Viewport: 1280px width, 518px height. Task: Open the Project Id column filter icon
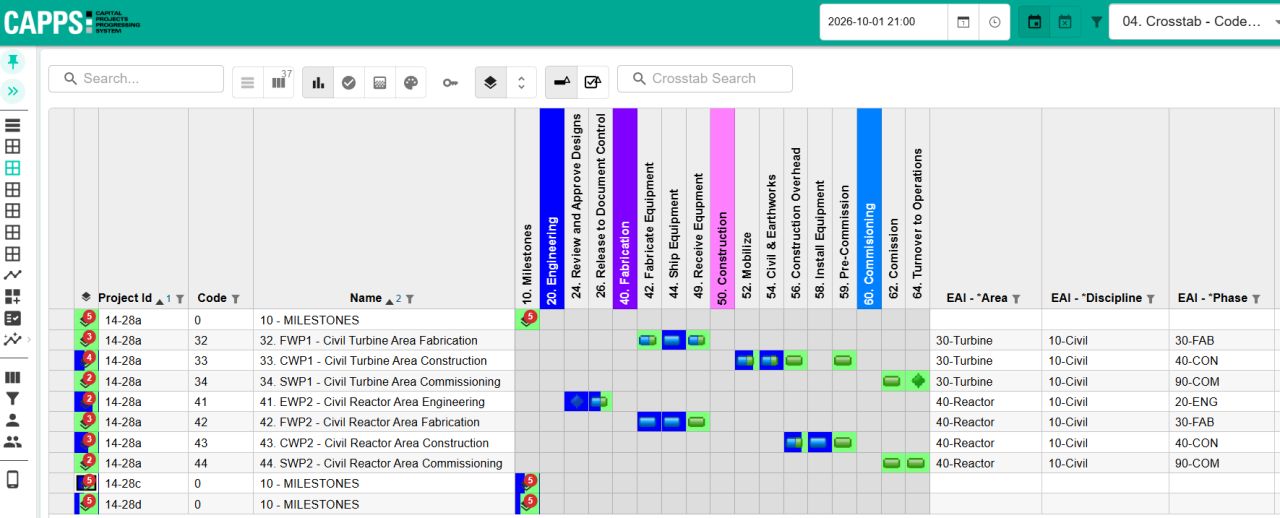point(180,299)
